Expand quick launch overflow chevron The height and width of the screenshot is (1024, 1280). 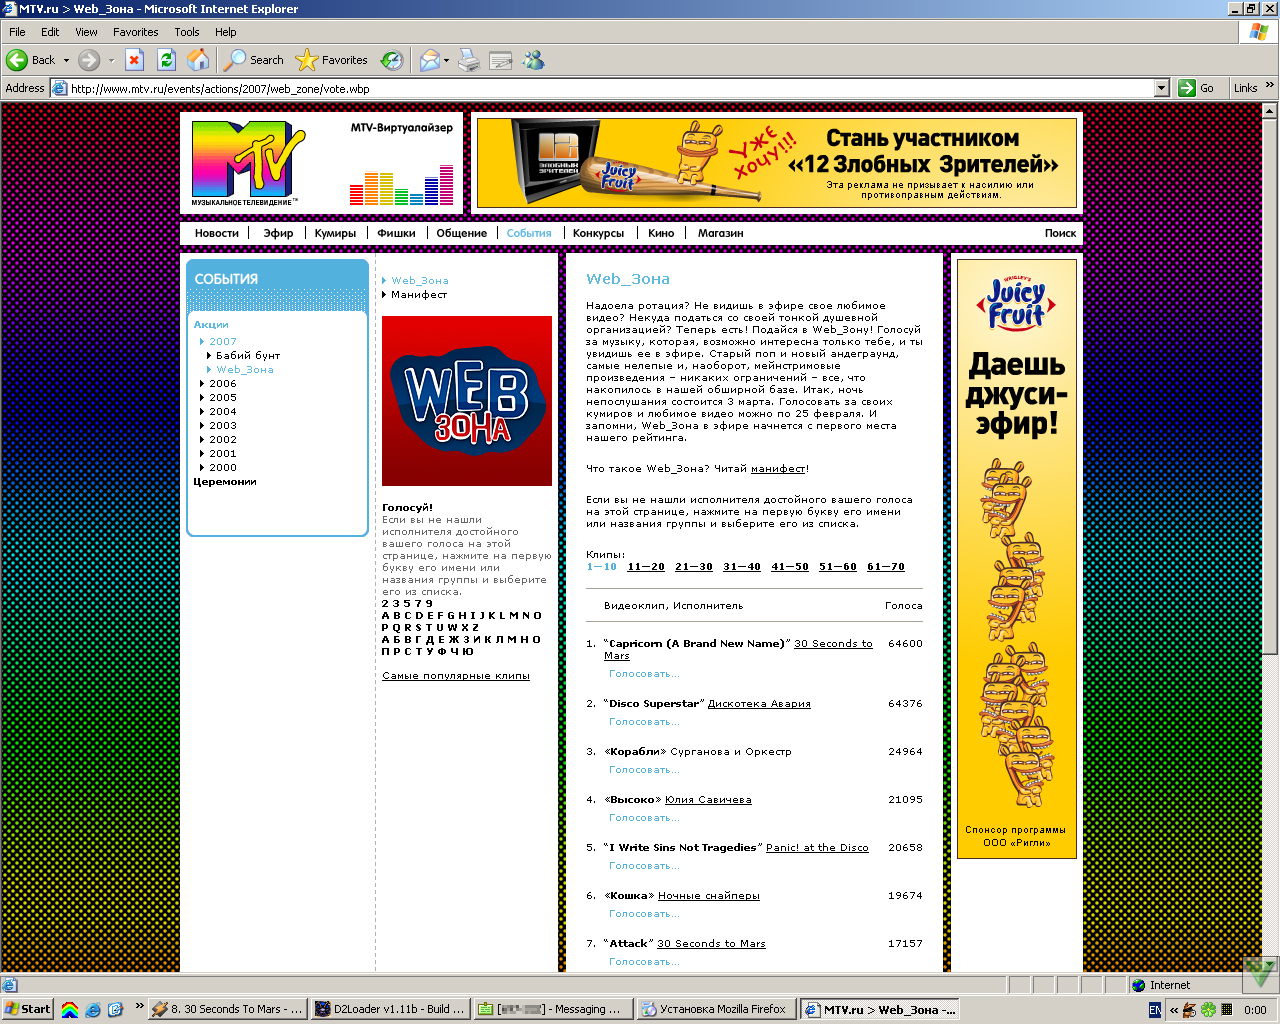tap(139, 1006)
